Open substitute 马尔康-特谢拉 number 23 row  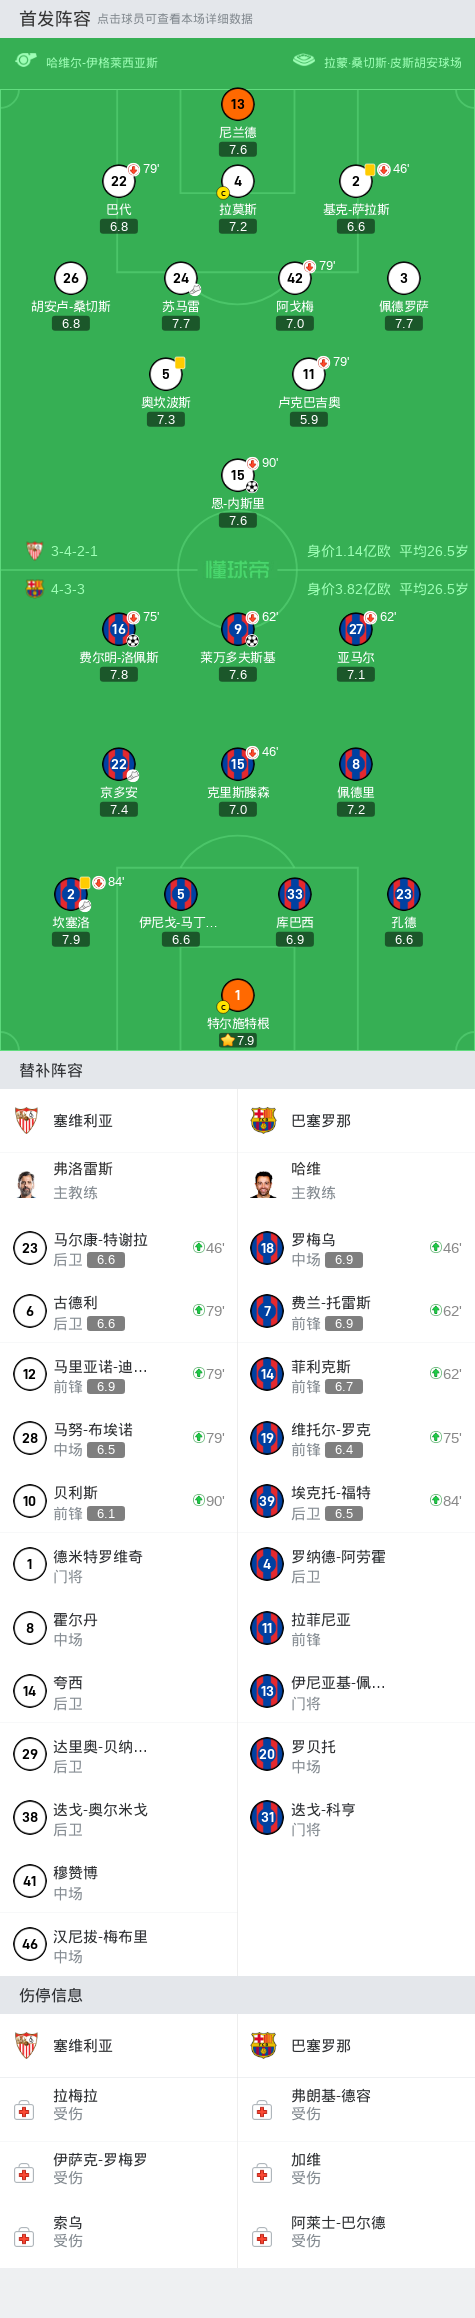coord(118,1248)
